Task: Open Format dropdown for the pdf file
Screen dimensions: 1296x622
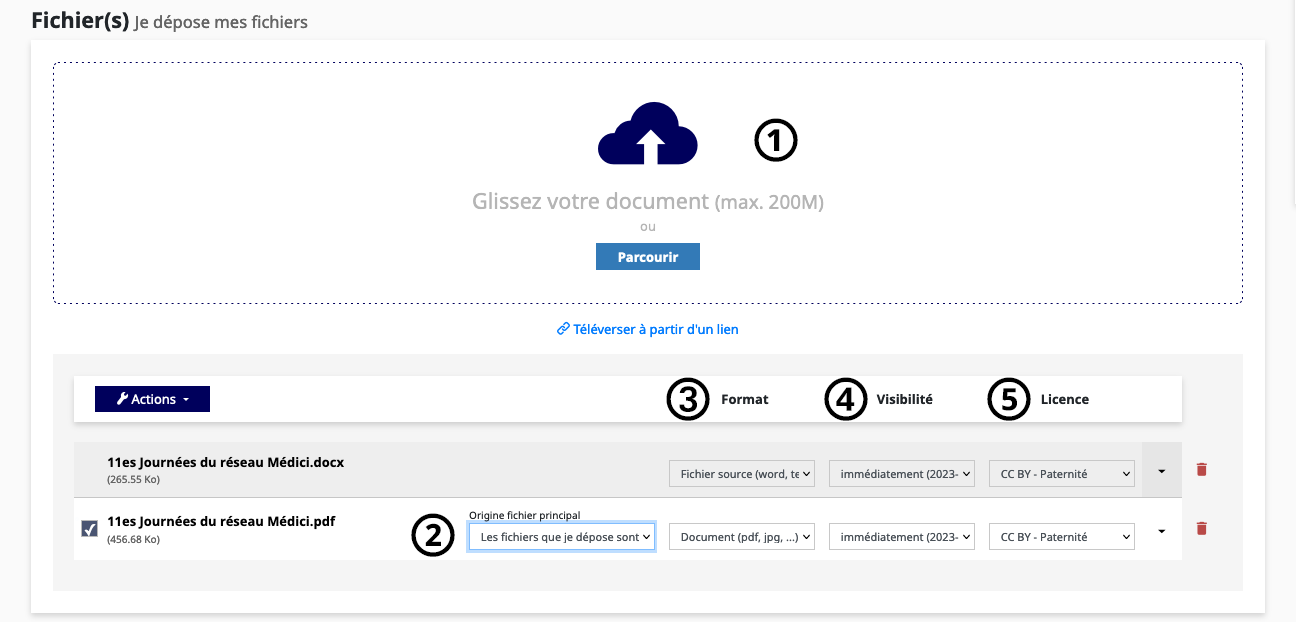Action: coord(743,537)
